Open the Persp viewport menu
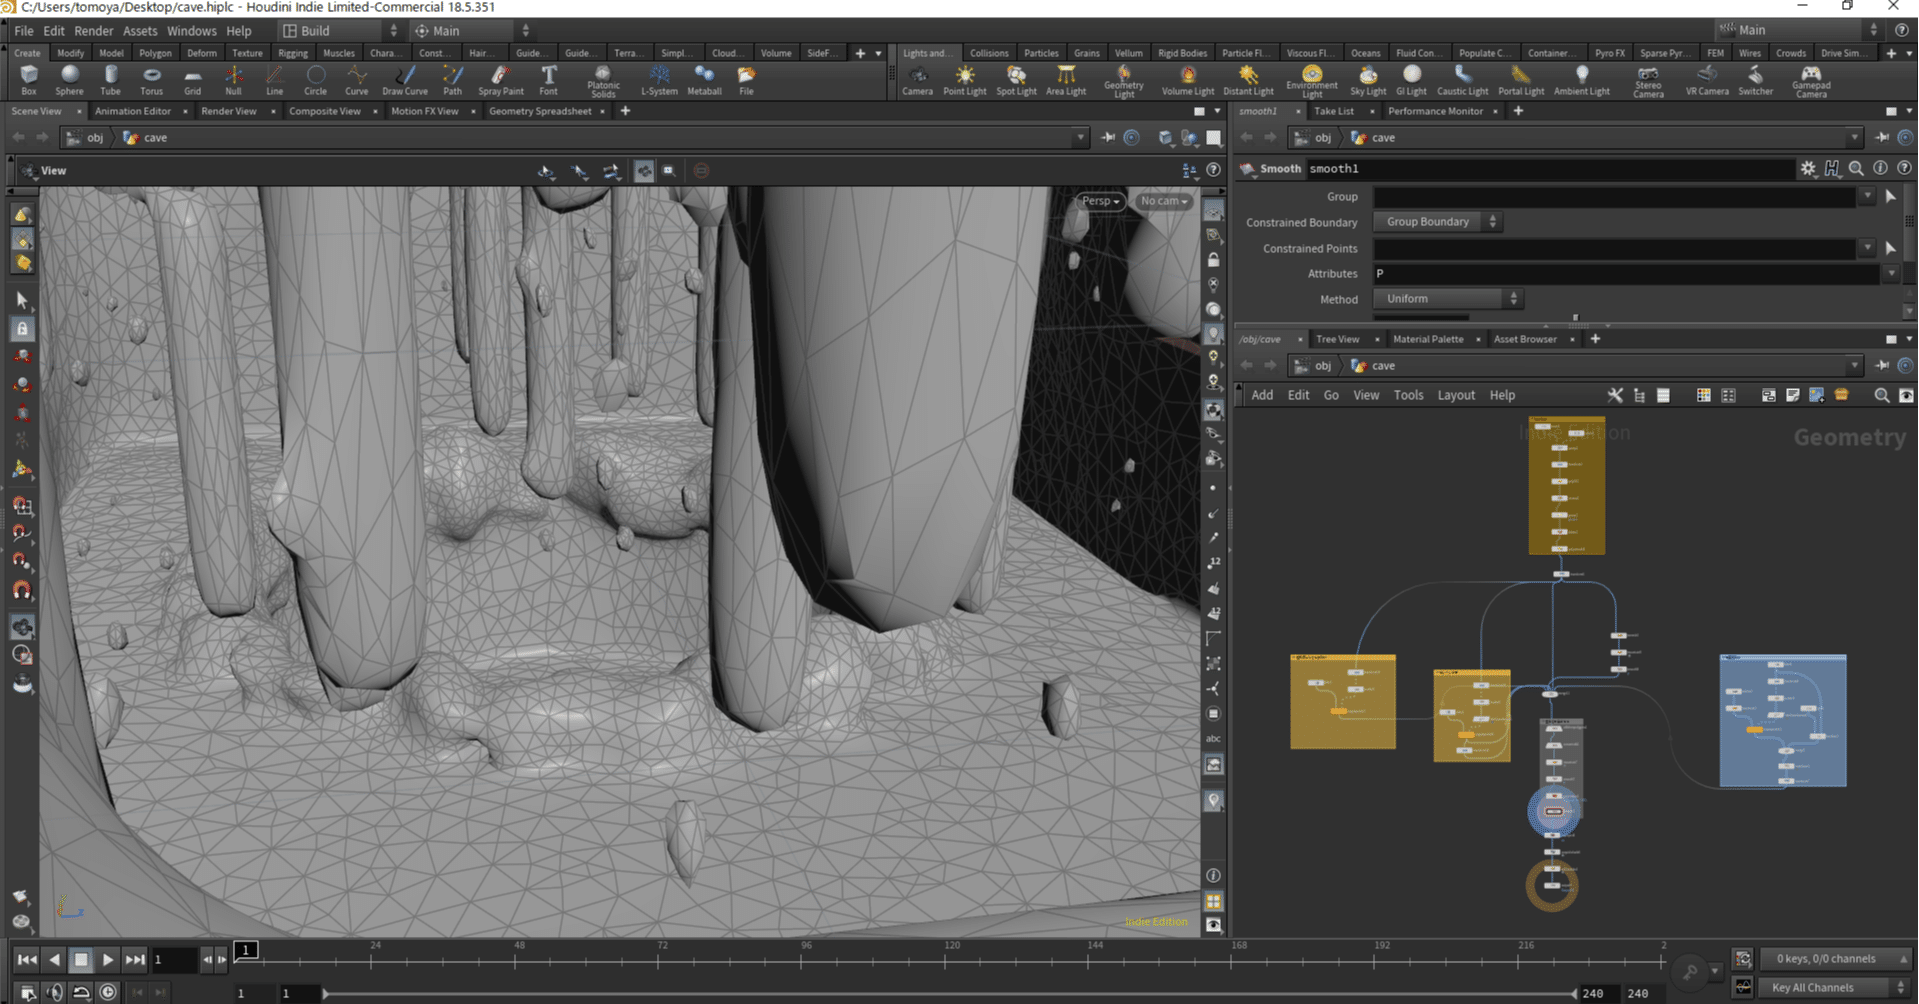Viewport: 1919px width, 1004px height. [x=1100, y=201]
